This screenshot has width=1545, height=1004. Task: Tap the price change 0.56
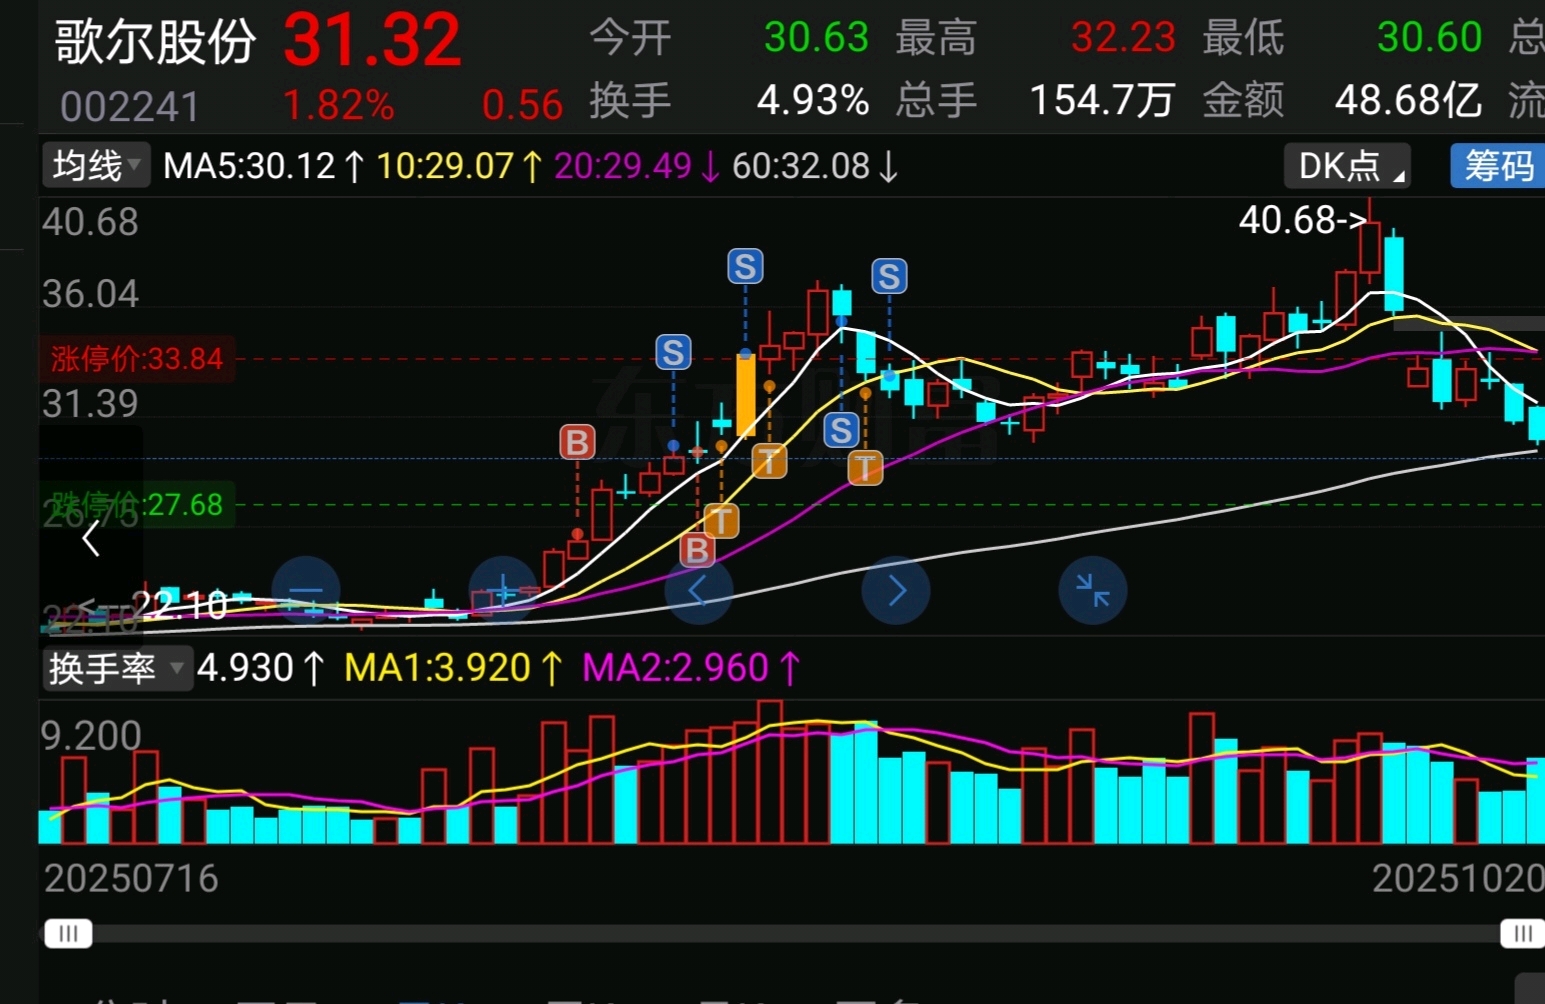point(522,105)
